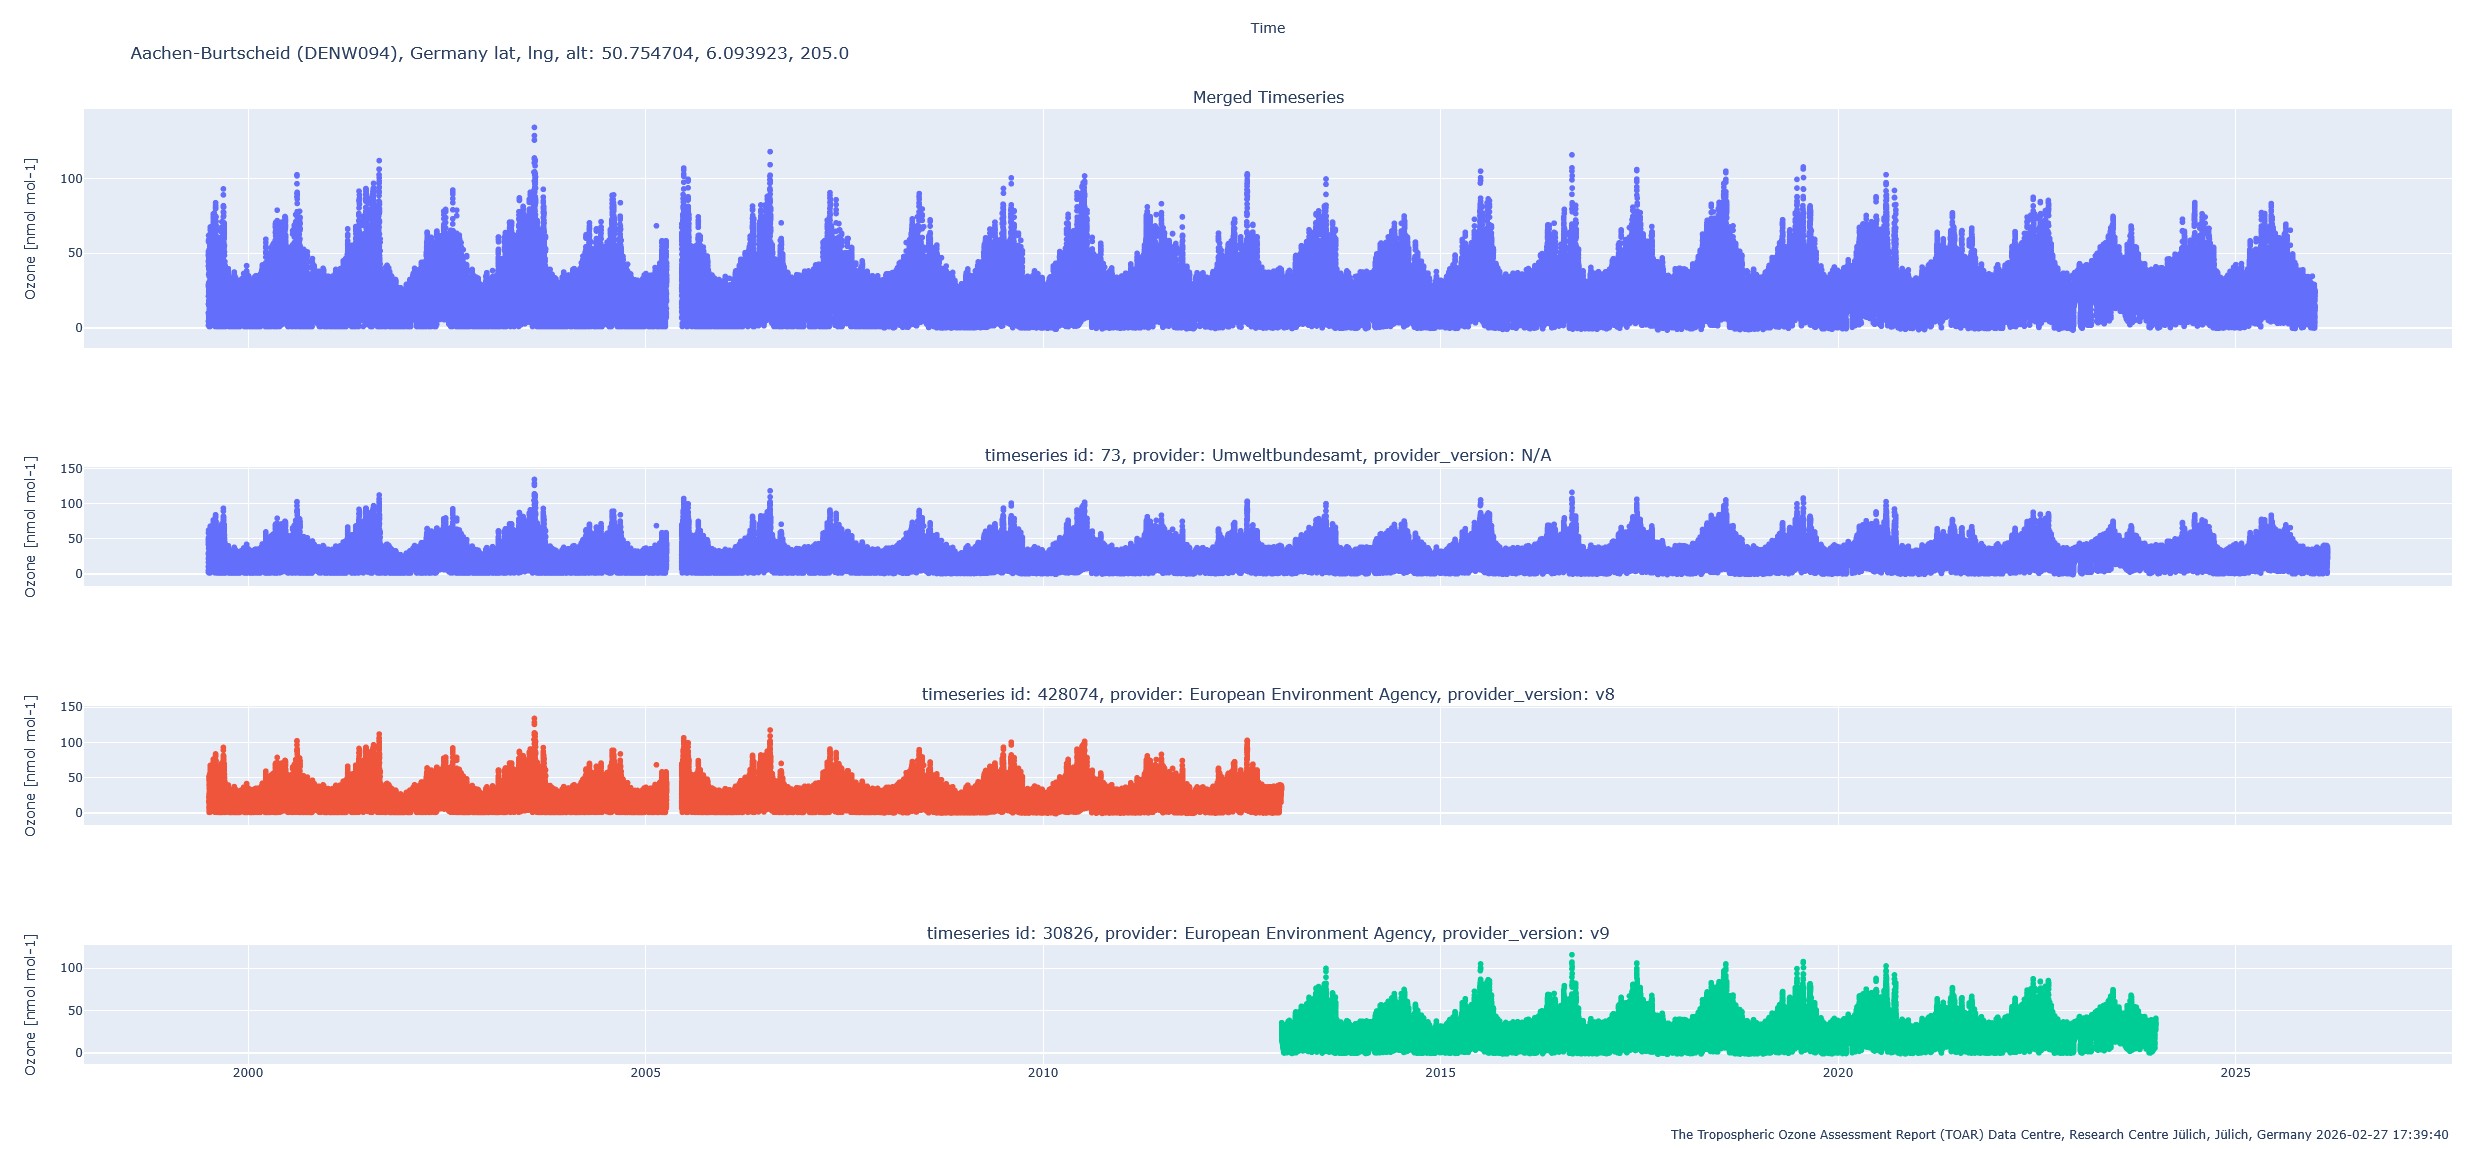
Task: Click the Time axis title at top
Action: click(1266, 27)
